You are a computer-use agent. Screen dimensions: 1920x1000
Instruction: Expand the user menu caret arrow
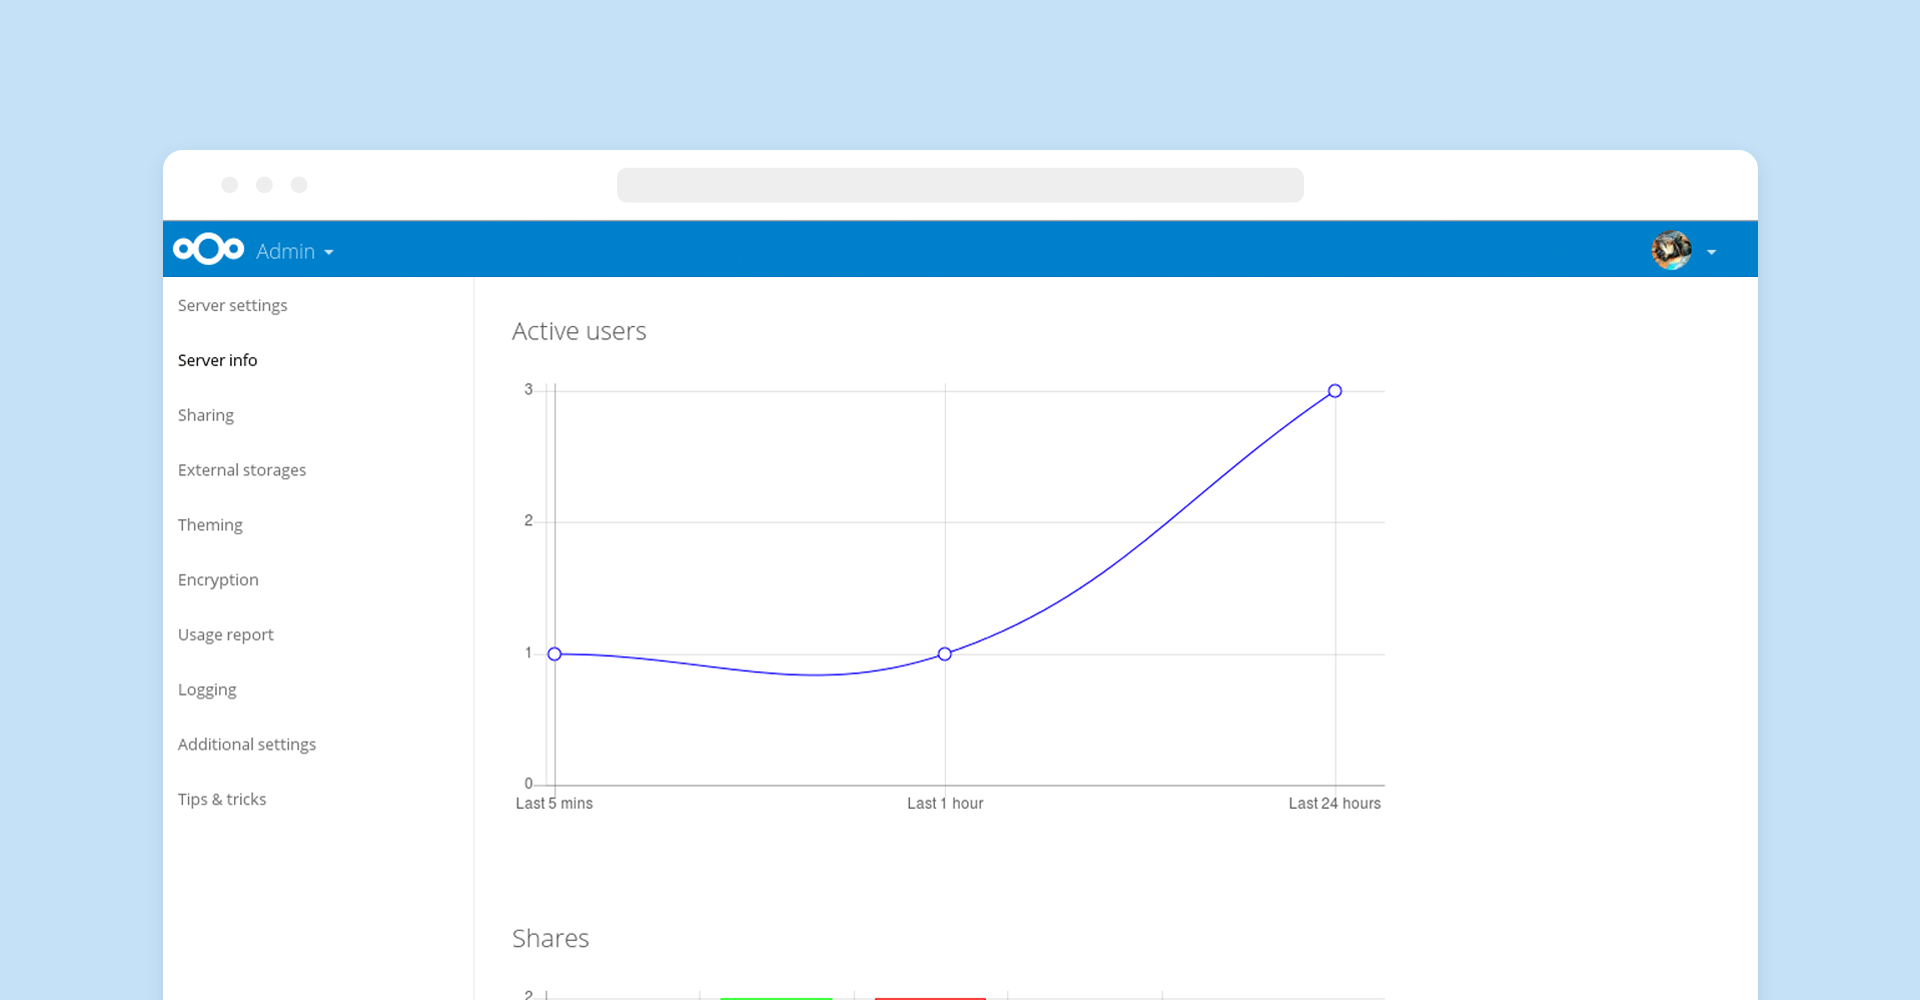click(1711, 252)
